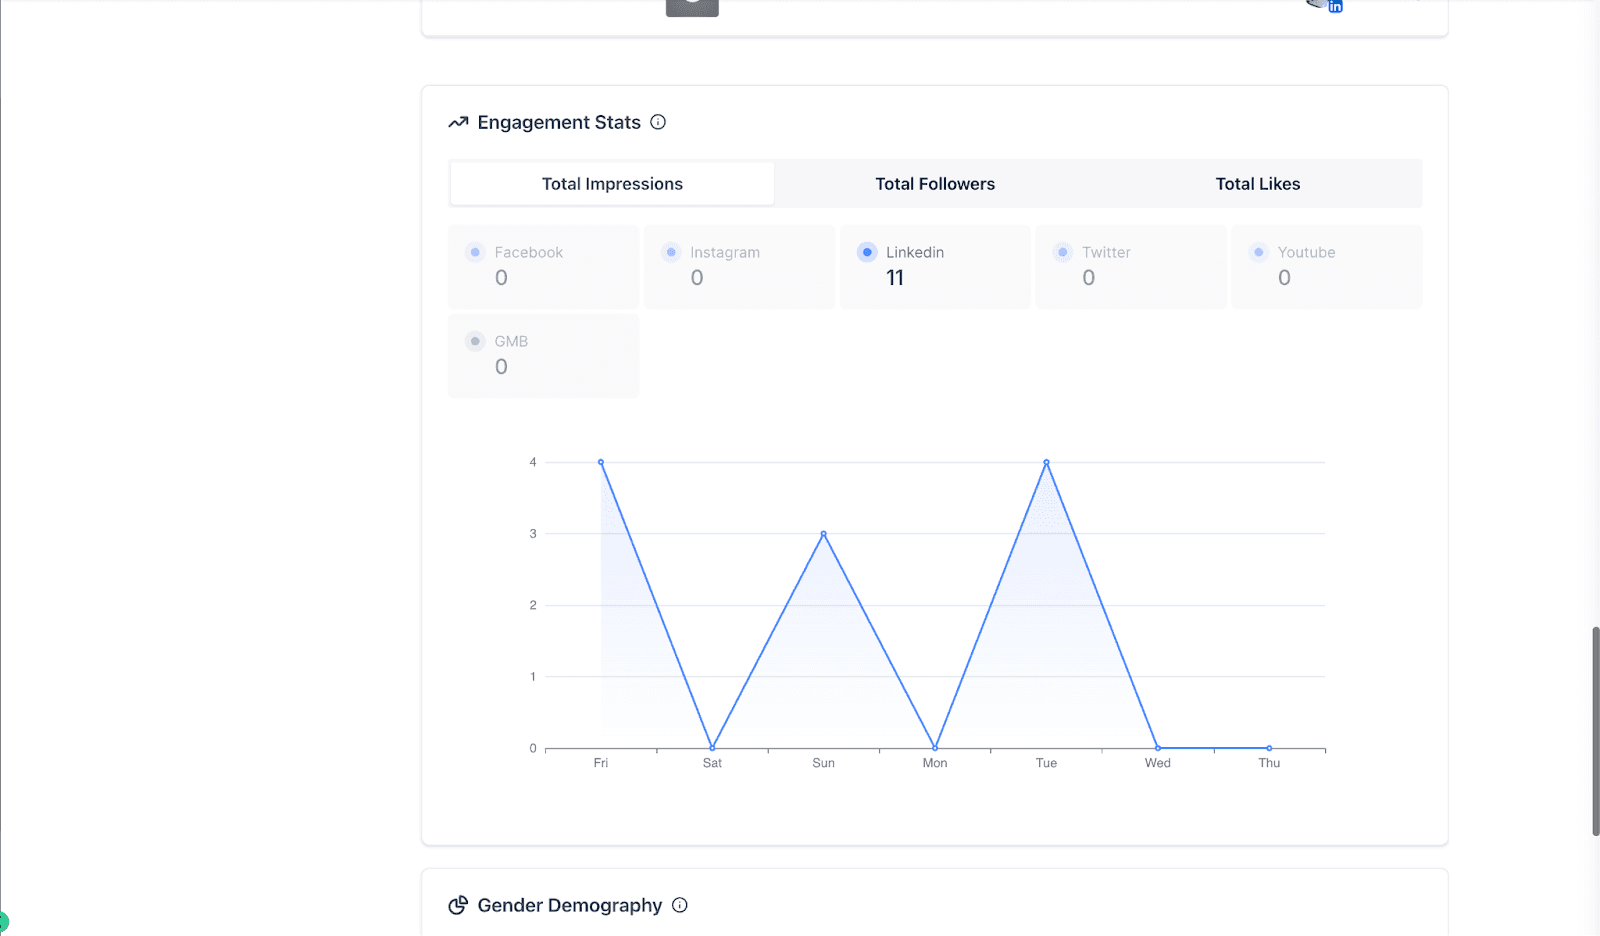Click the Mon axis label
Screen dimensions: 1600x936
935,763
